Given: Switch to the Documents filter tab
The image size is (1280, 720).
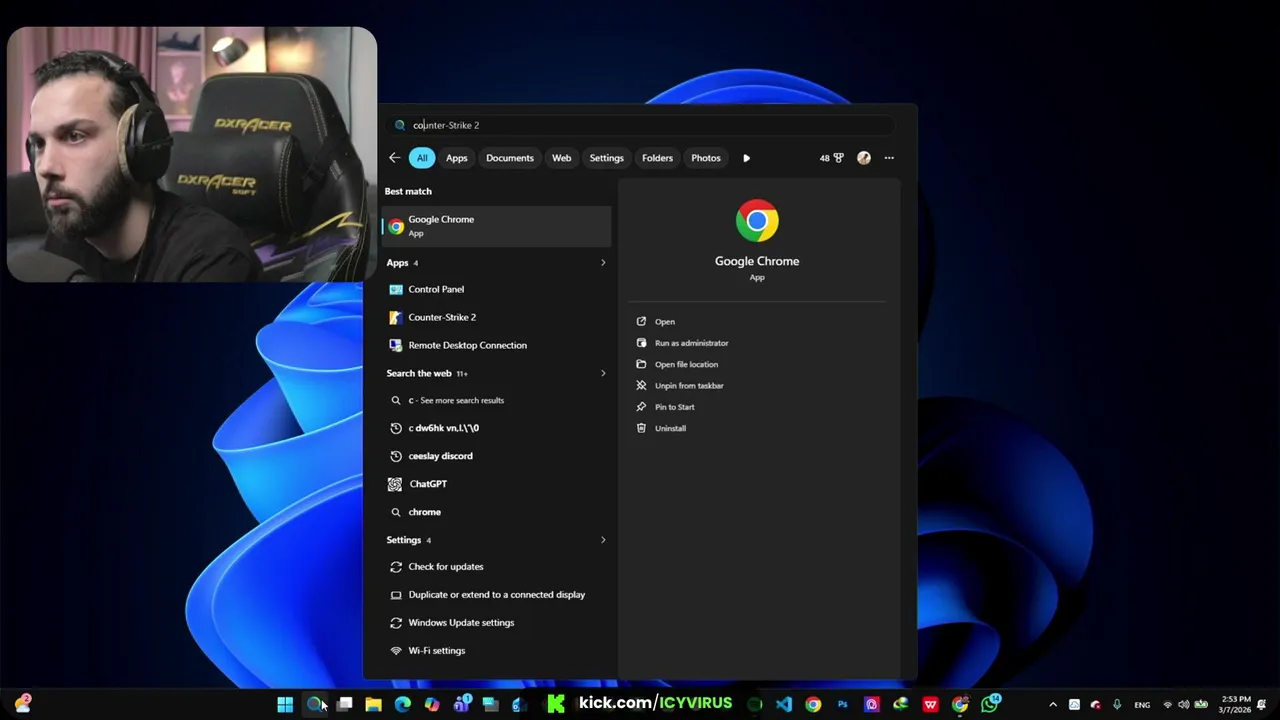Looking at the screenshot, I should tap(510, 158).
